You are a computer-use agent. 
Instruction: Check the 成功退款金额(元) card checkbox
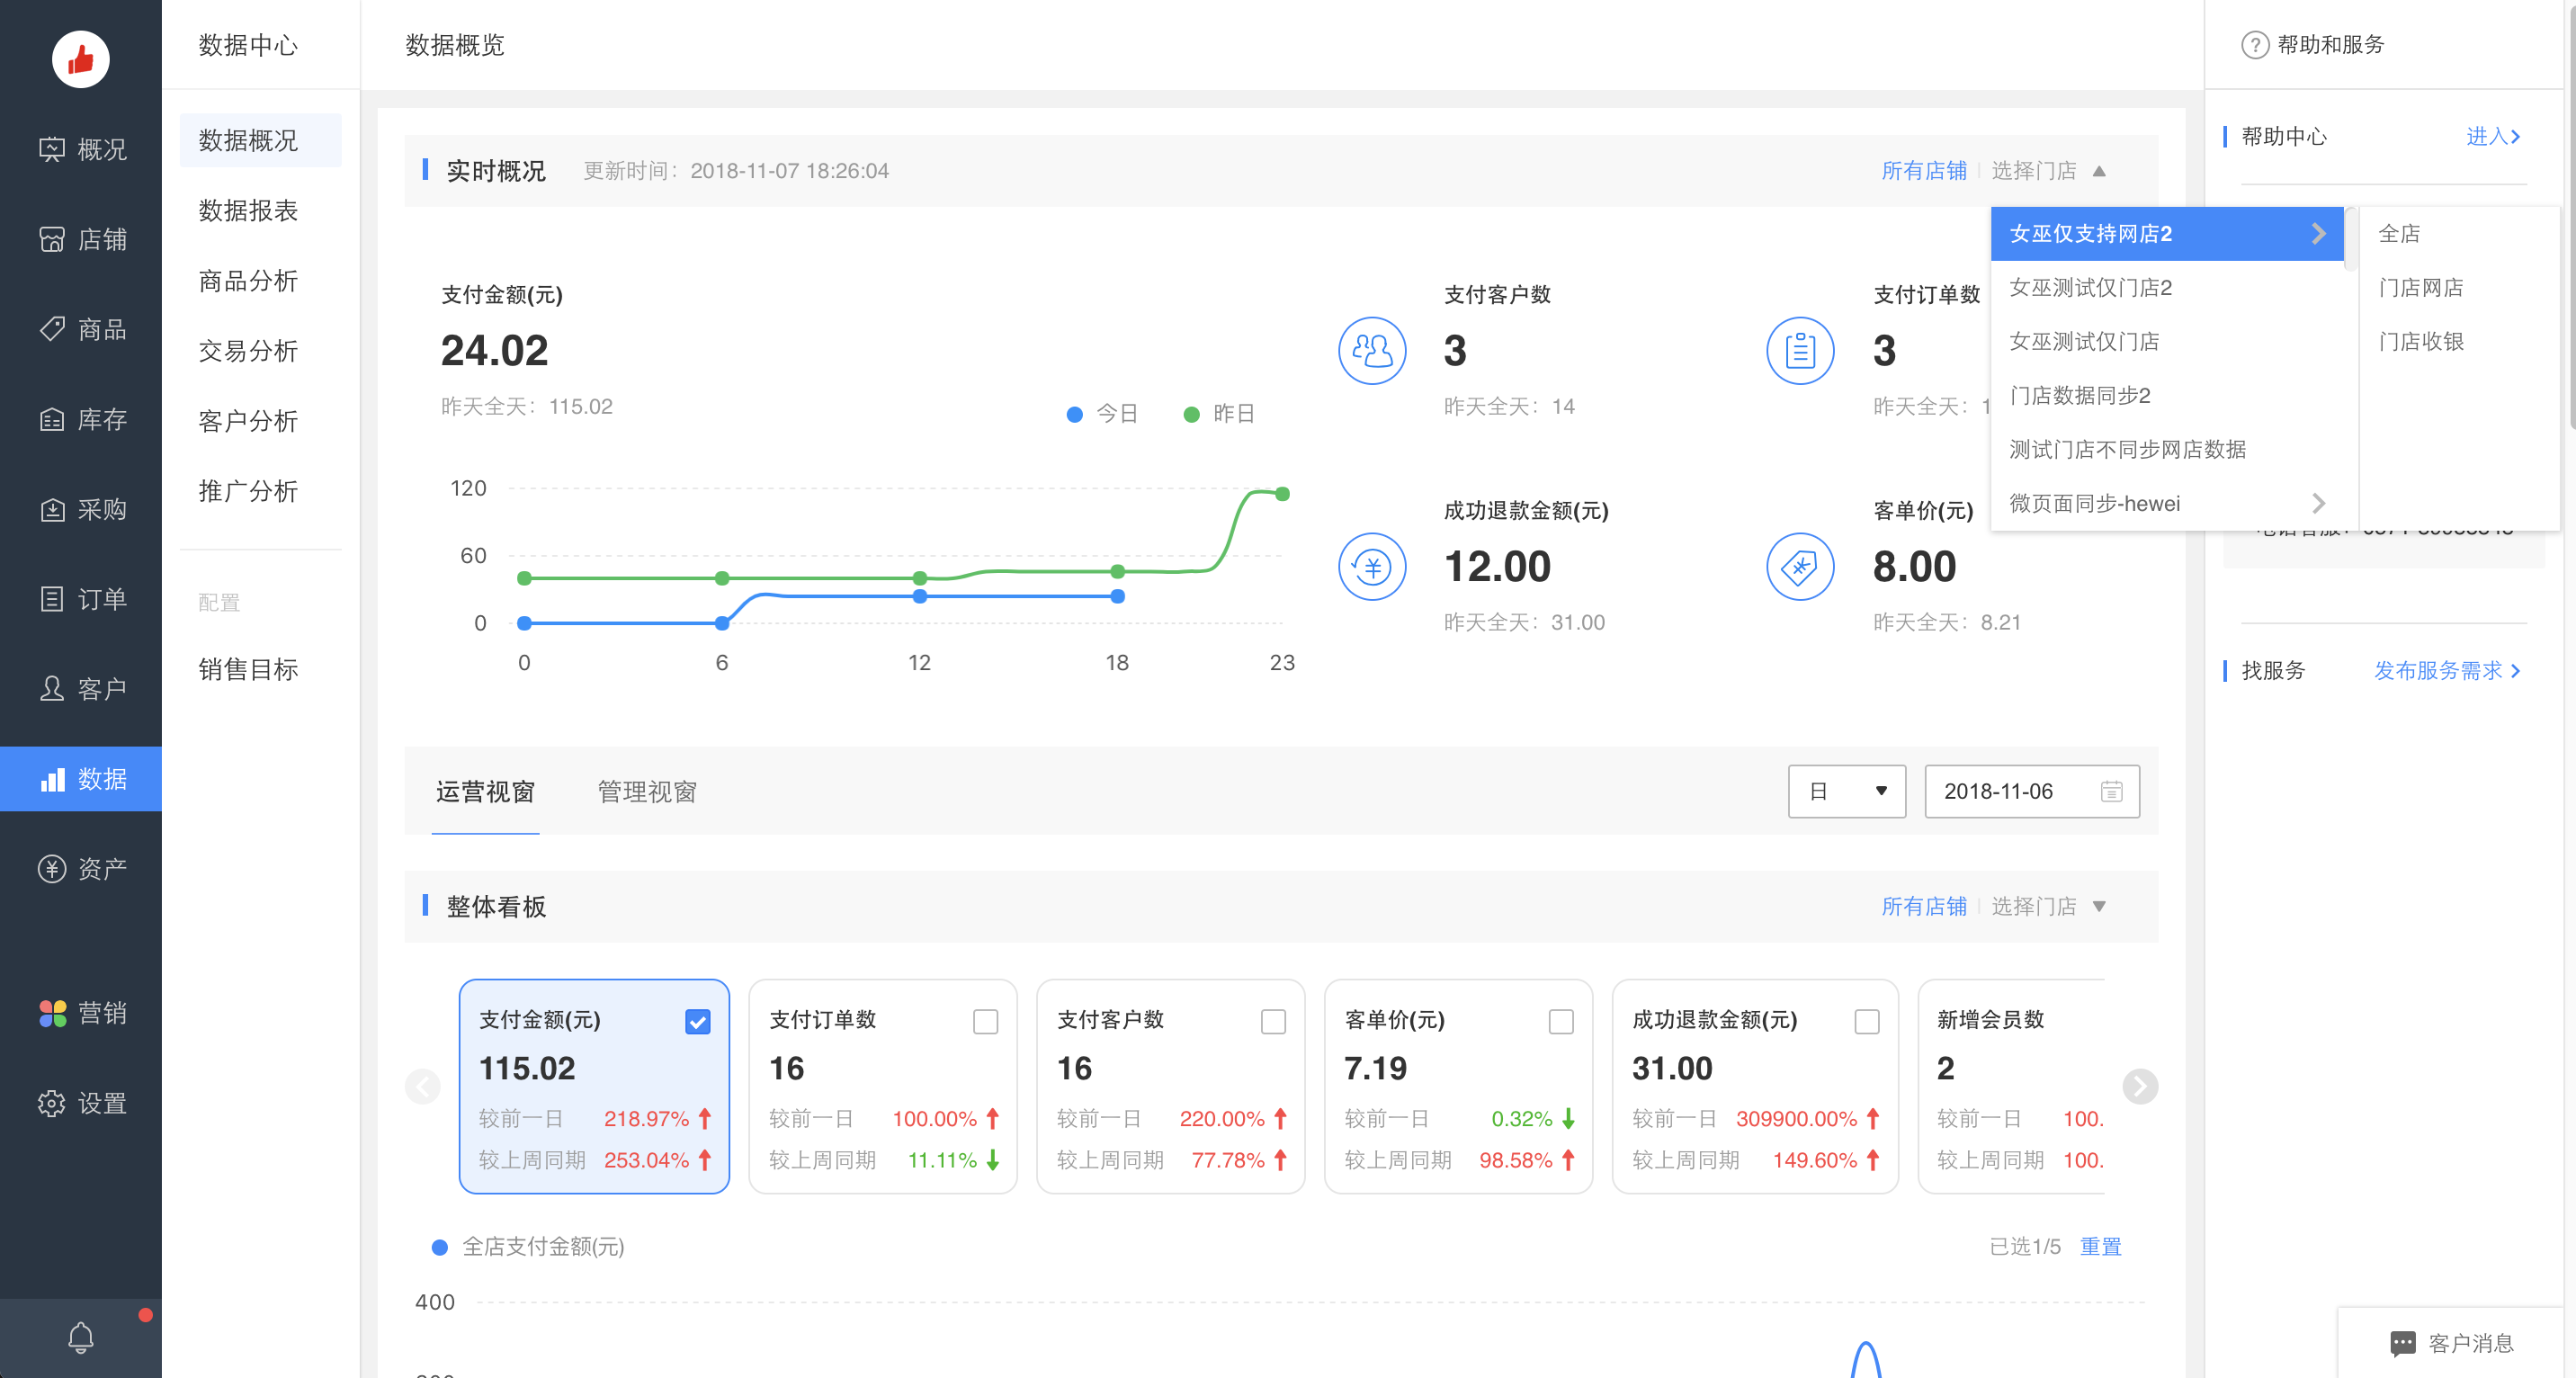pyautogui.click(x=1866, y=1021)
